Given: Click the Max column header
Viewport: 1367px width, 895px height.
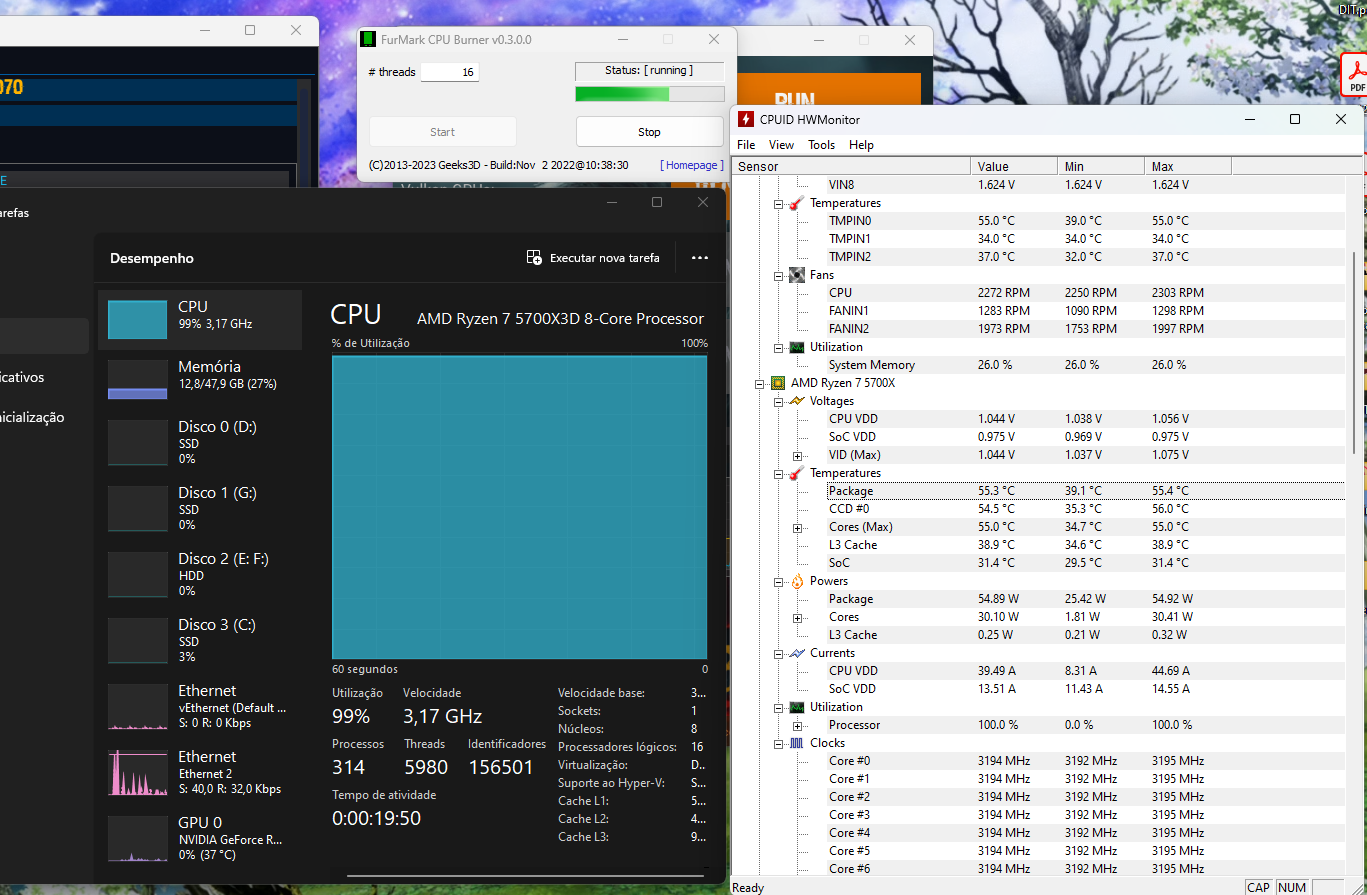Looking at the screenshot, I should (x=1188, y=166).
